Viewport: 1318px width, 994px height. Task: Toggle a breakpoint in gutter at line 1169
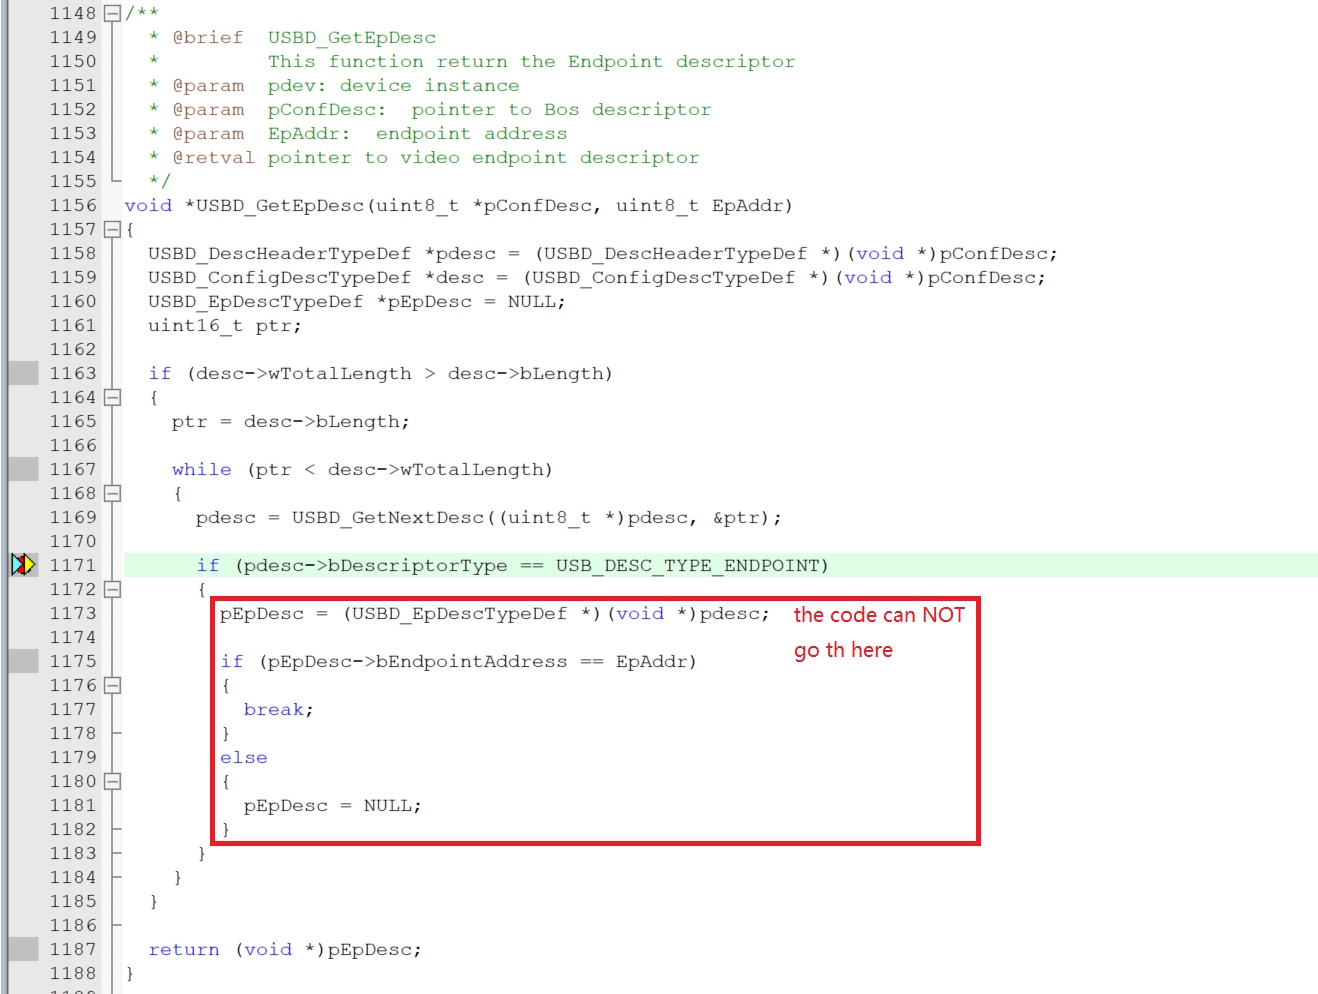coord(22,516)
